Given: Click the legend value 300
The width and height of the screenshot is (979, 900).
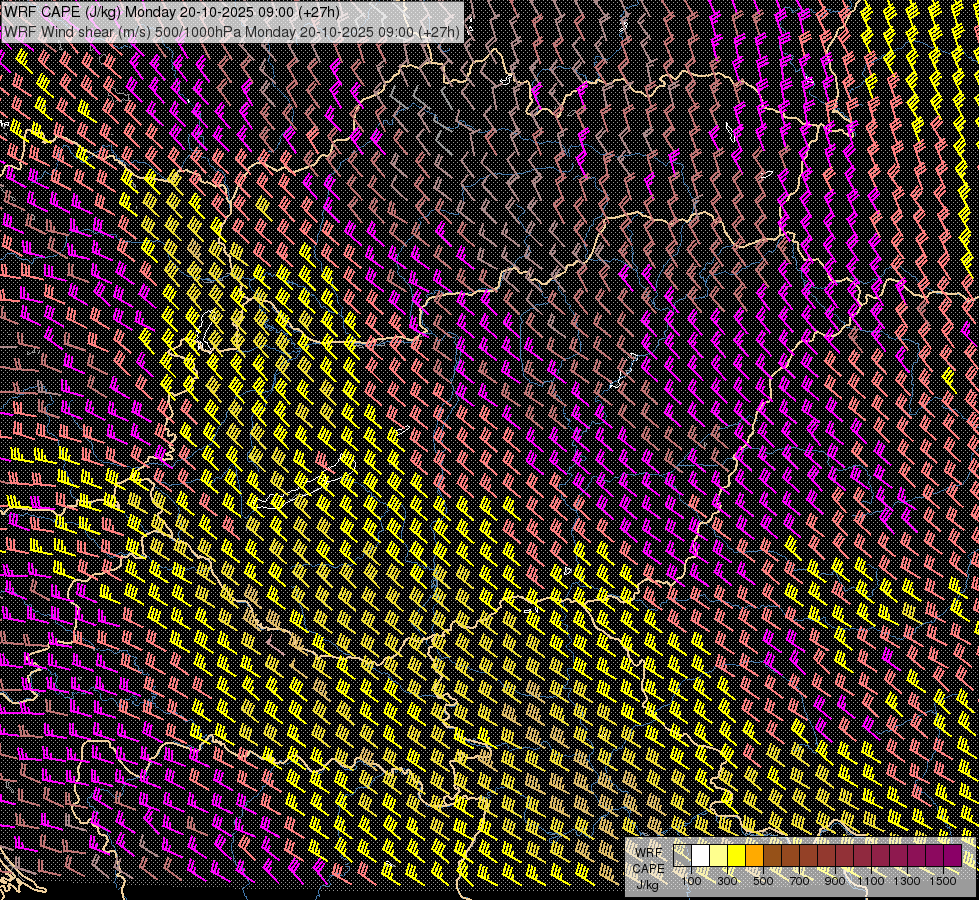Looking at the screenshot, I should pyautogui.click(x=727, y=881).
